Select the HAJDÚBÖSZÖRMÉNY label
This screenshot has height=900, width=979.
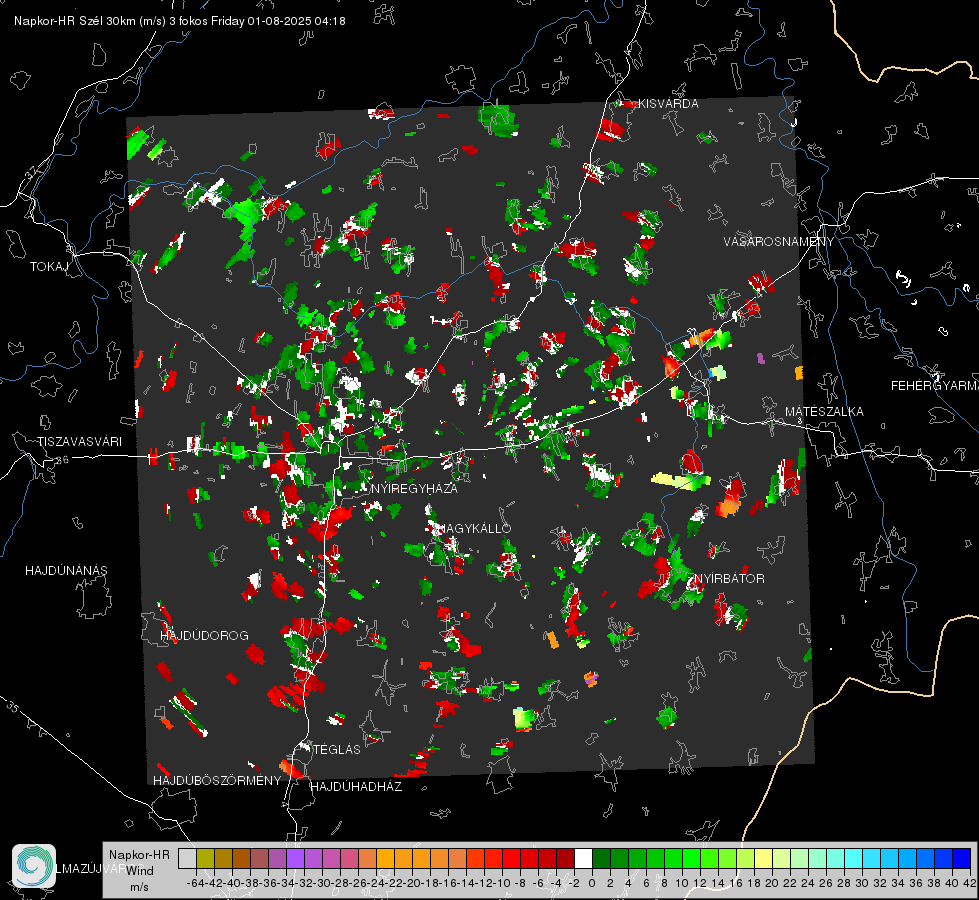click(x=217, y=781)
